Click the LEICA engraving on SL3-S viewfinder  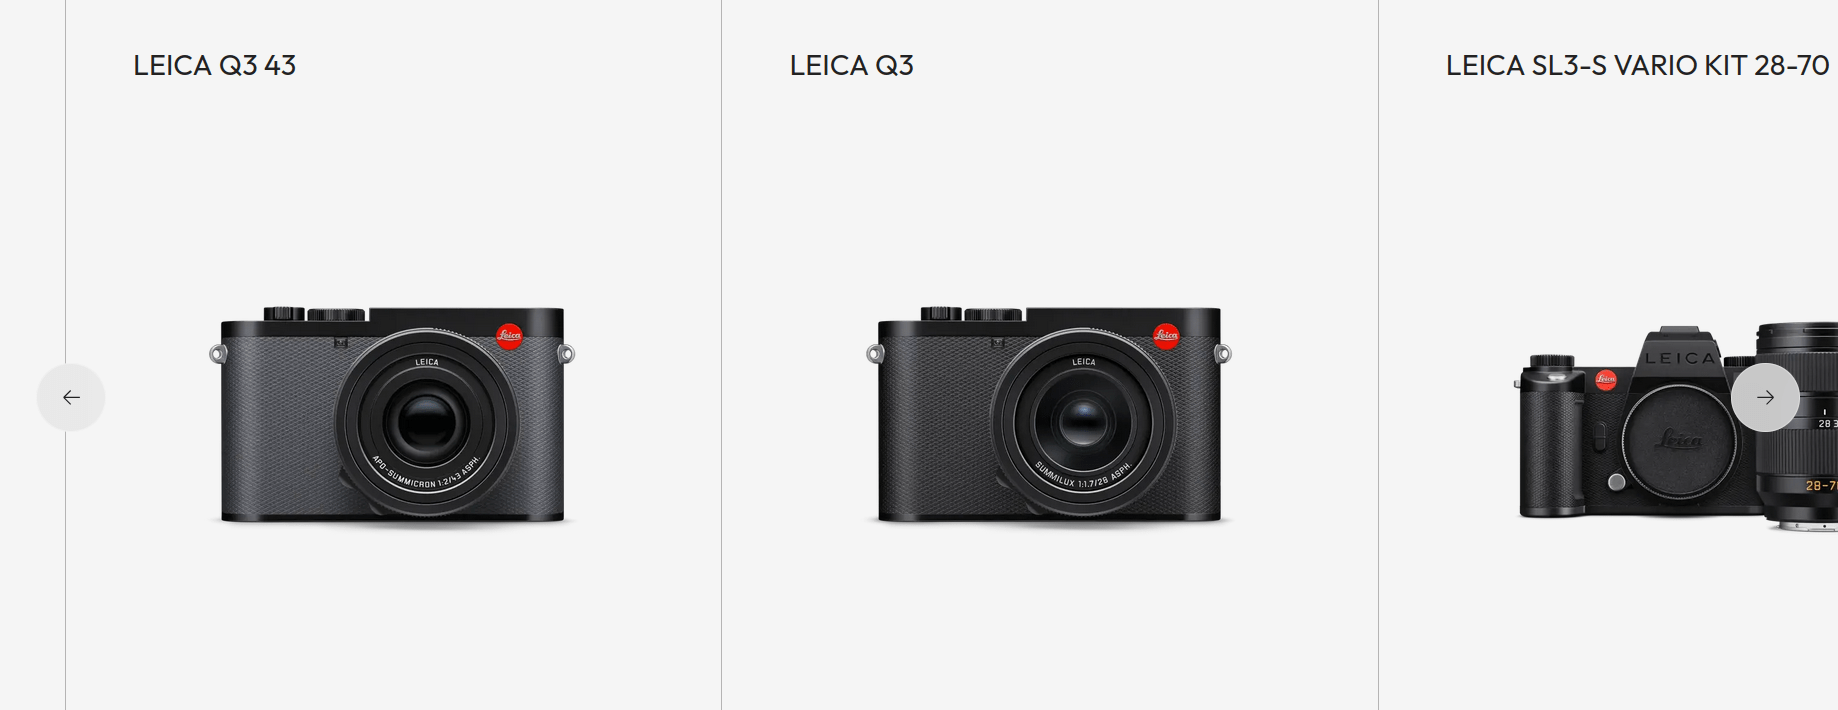click(x=1680, y=358)
